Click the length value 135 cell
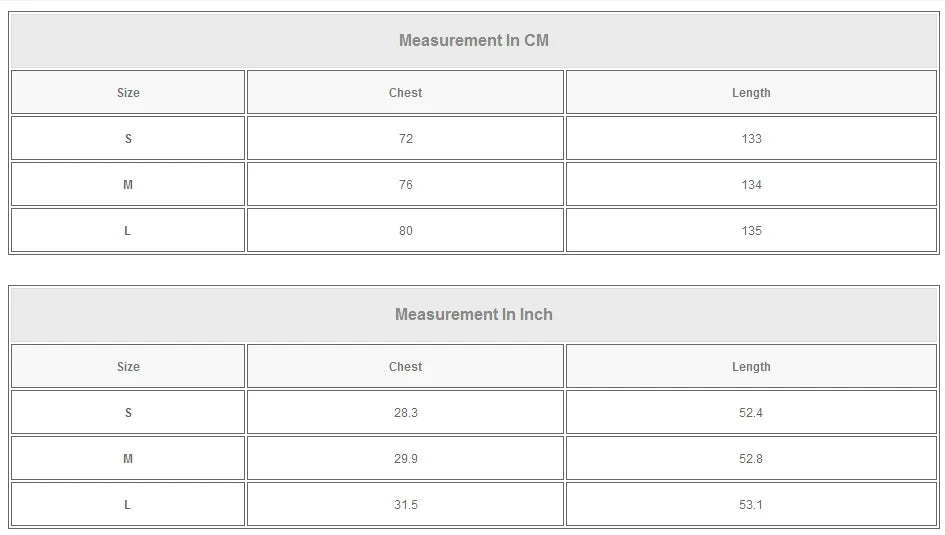 (751, 231)
